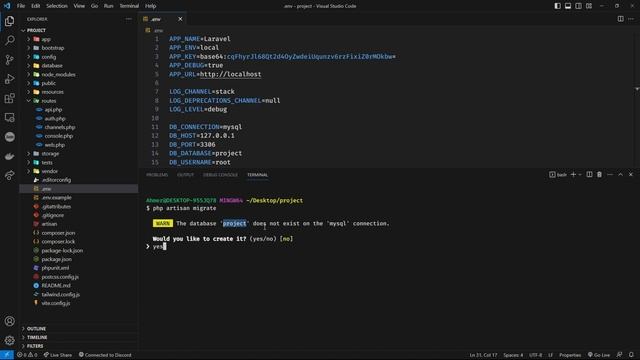Open the Edit menu
Screen dimensions: 640x360
[36, 6]
